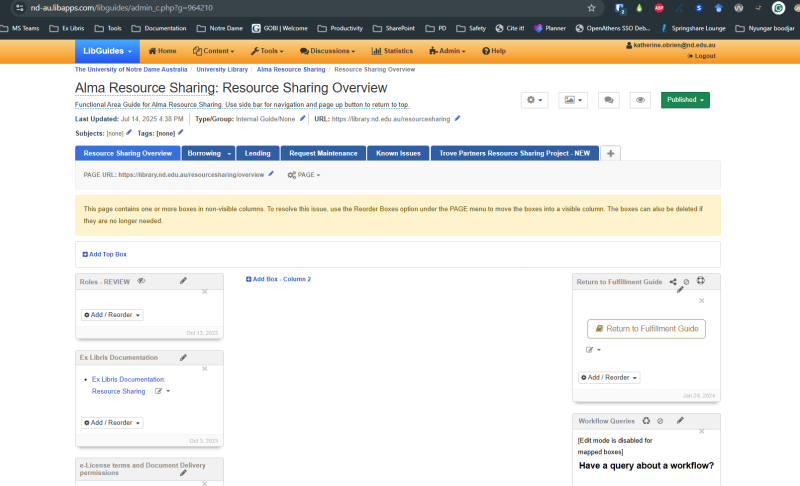Edit the Workflow Queries box pencil icon
800x486 pixels.
tap(680, 420)
